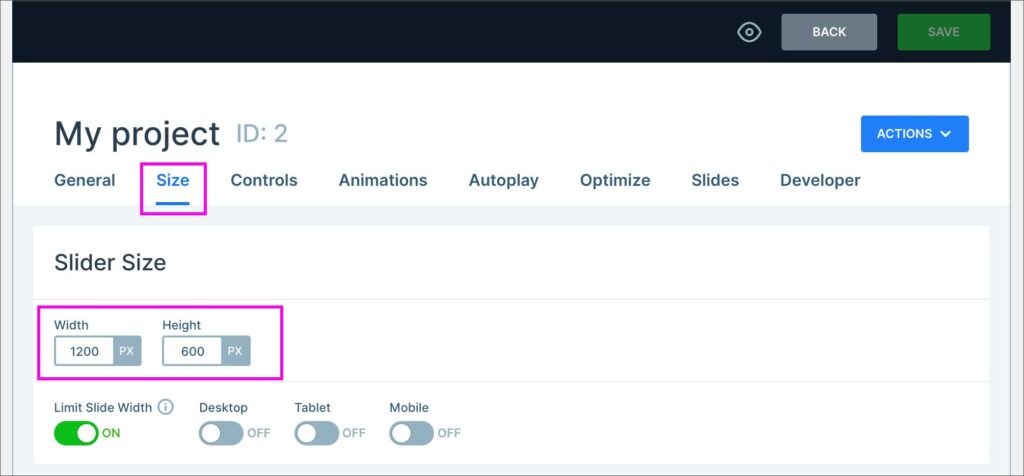Select the Autoplay tab
The image size is (1024, 476).
[x=503, y=181]
